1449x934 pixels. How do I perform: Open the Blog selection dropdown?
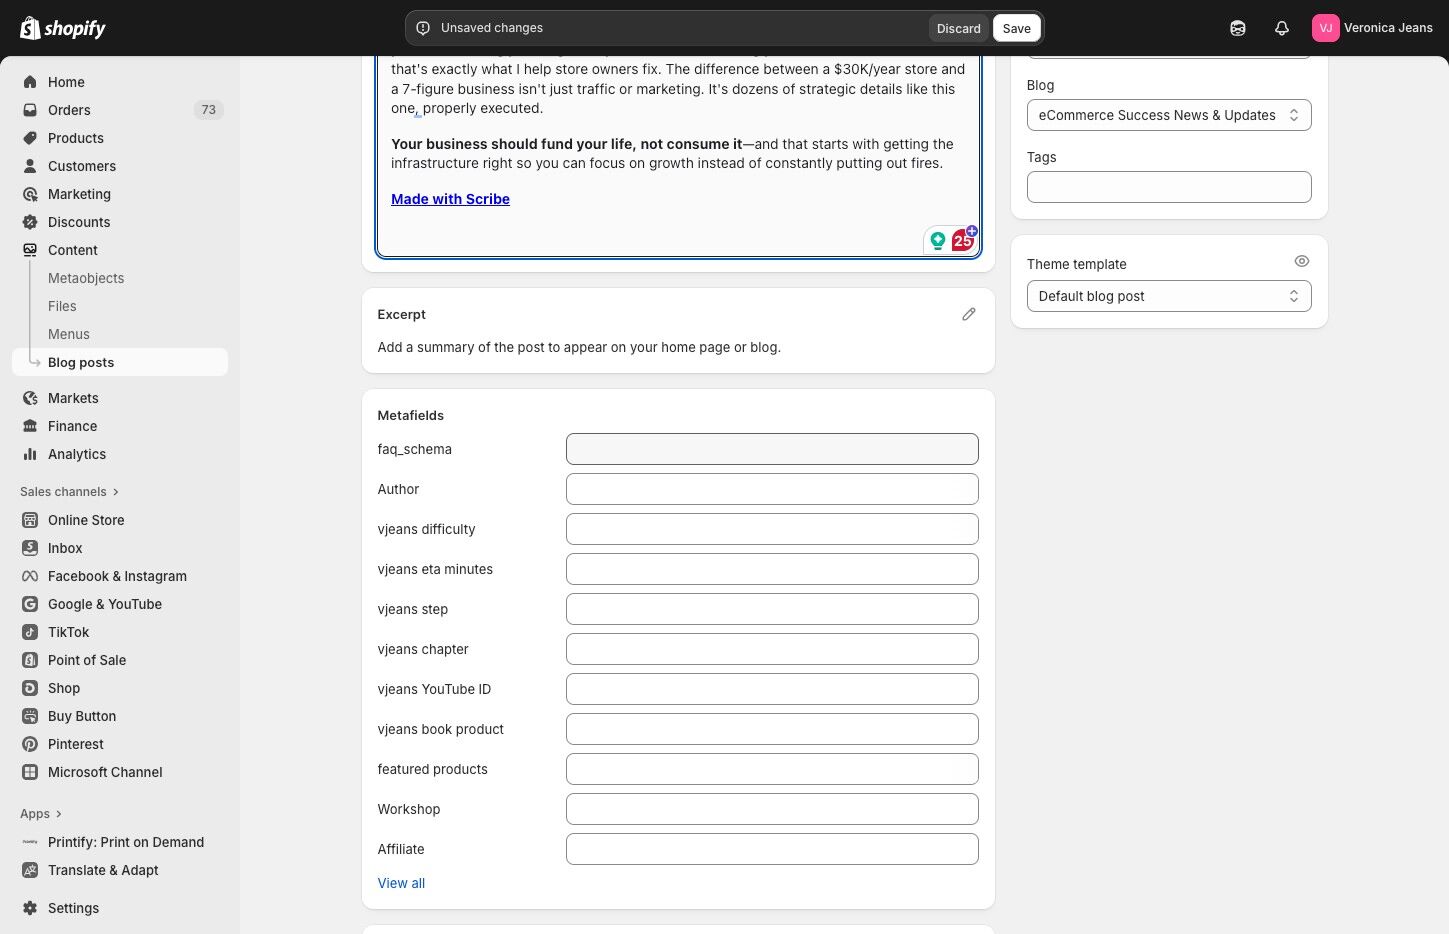(x=1168, y=115)
